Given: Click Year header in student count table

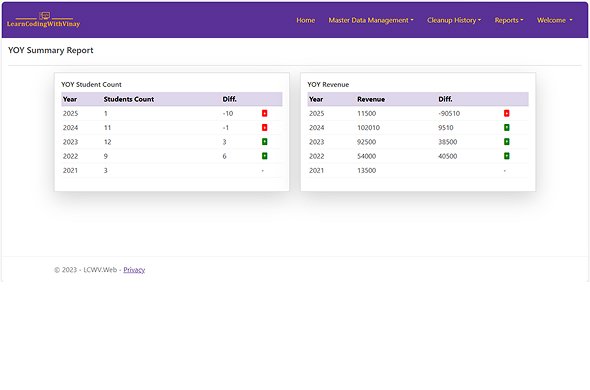Looking at the screenshot, I should [70, 99].
